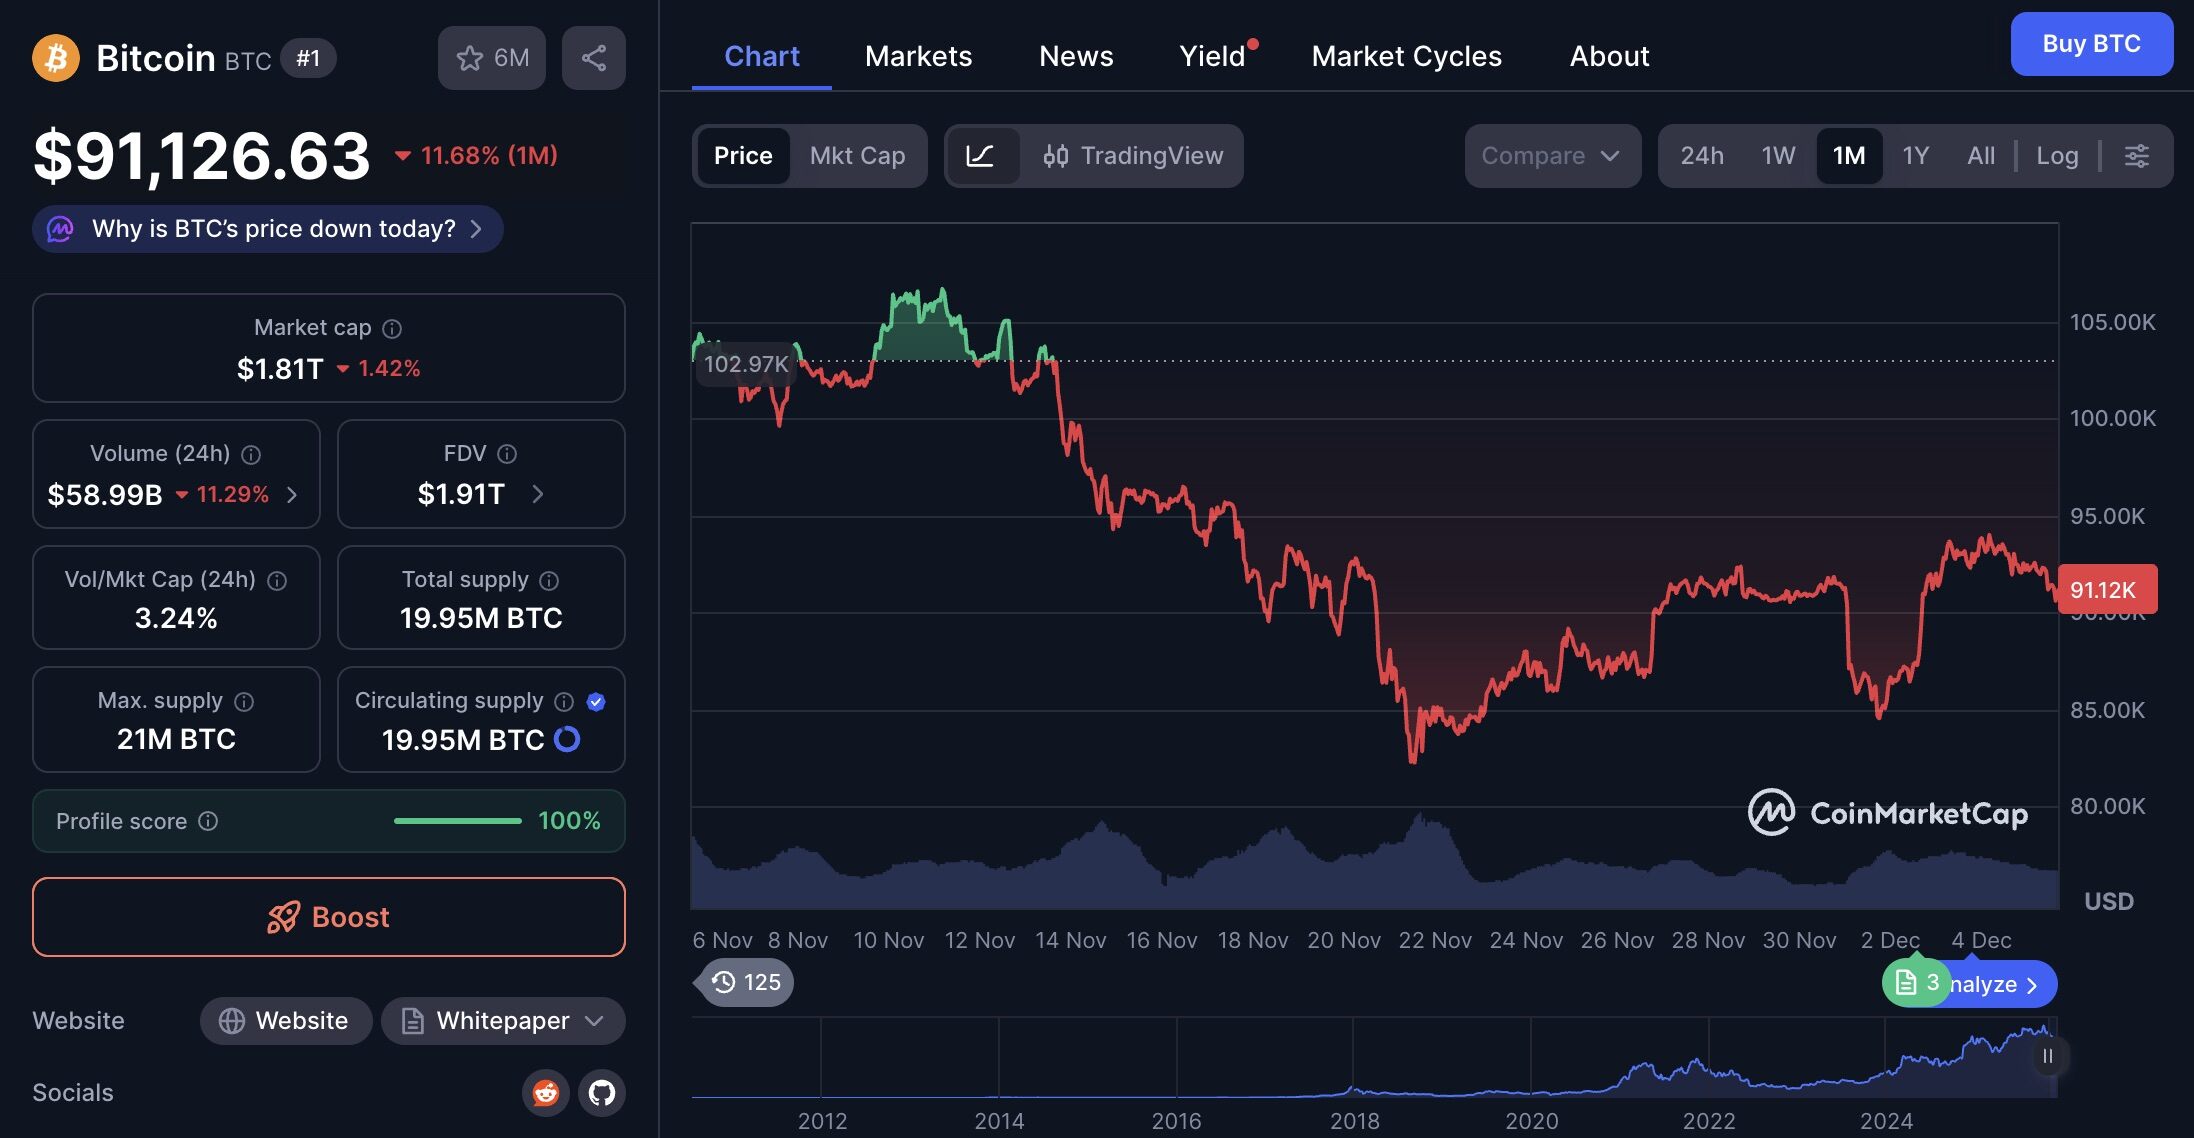Open the GitHub social link
This screenshot has width=2194, height=1138.
coord(601,1092)
